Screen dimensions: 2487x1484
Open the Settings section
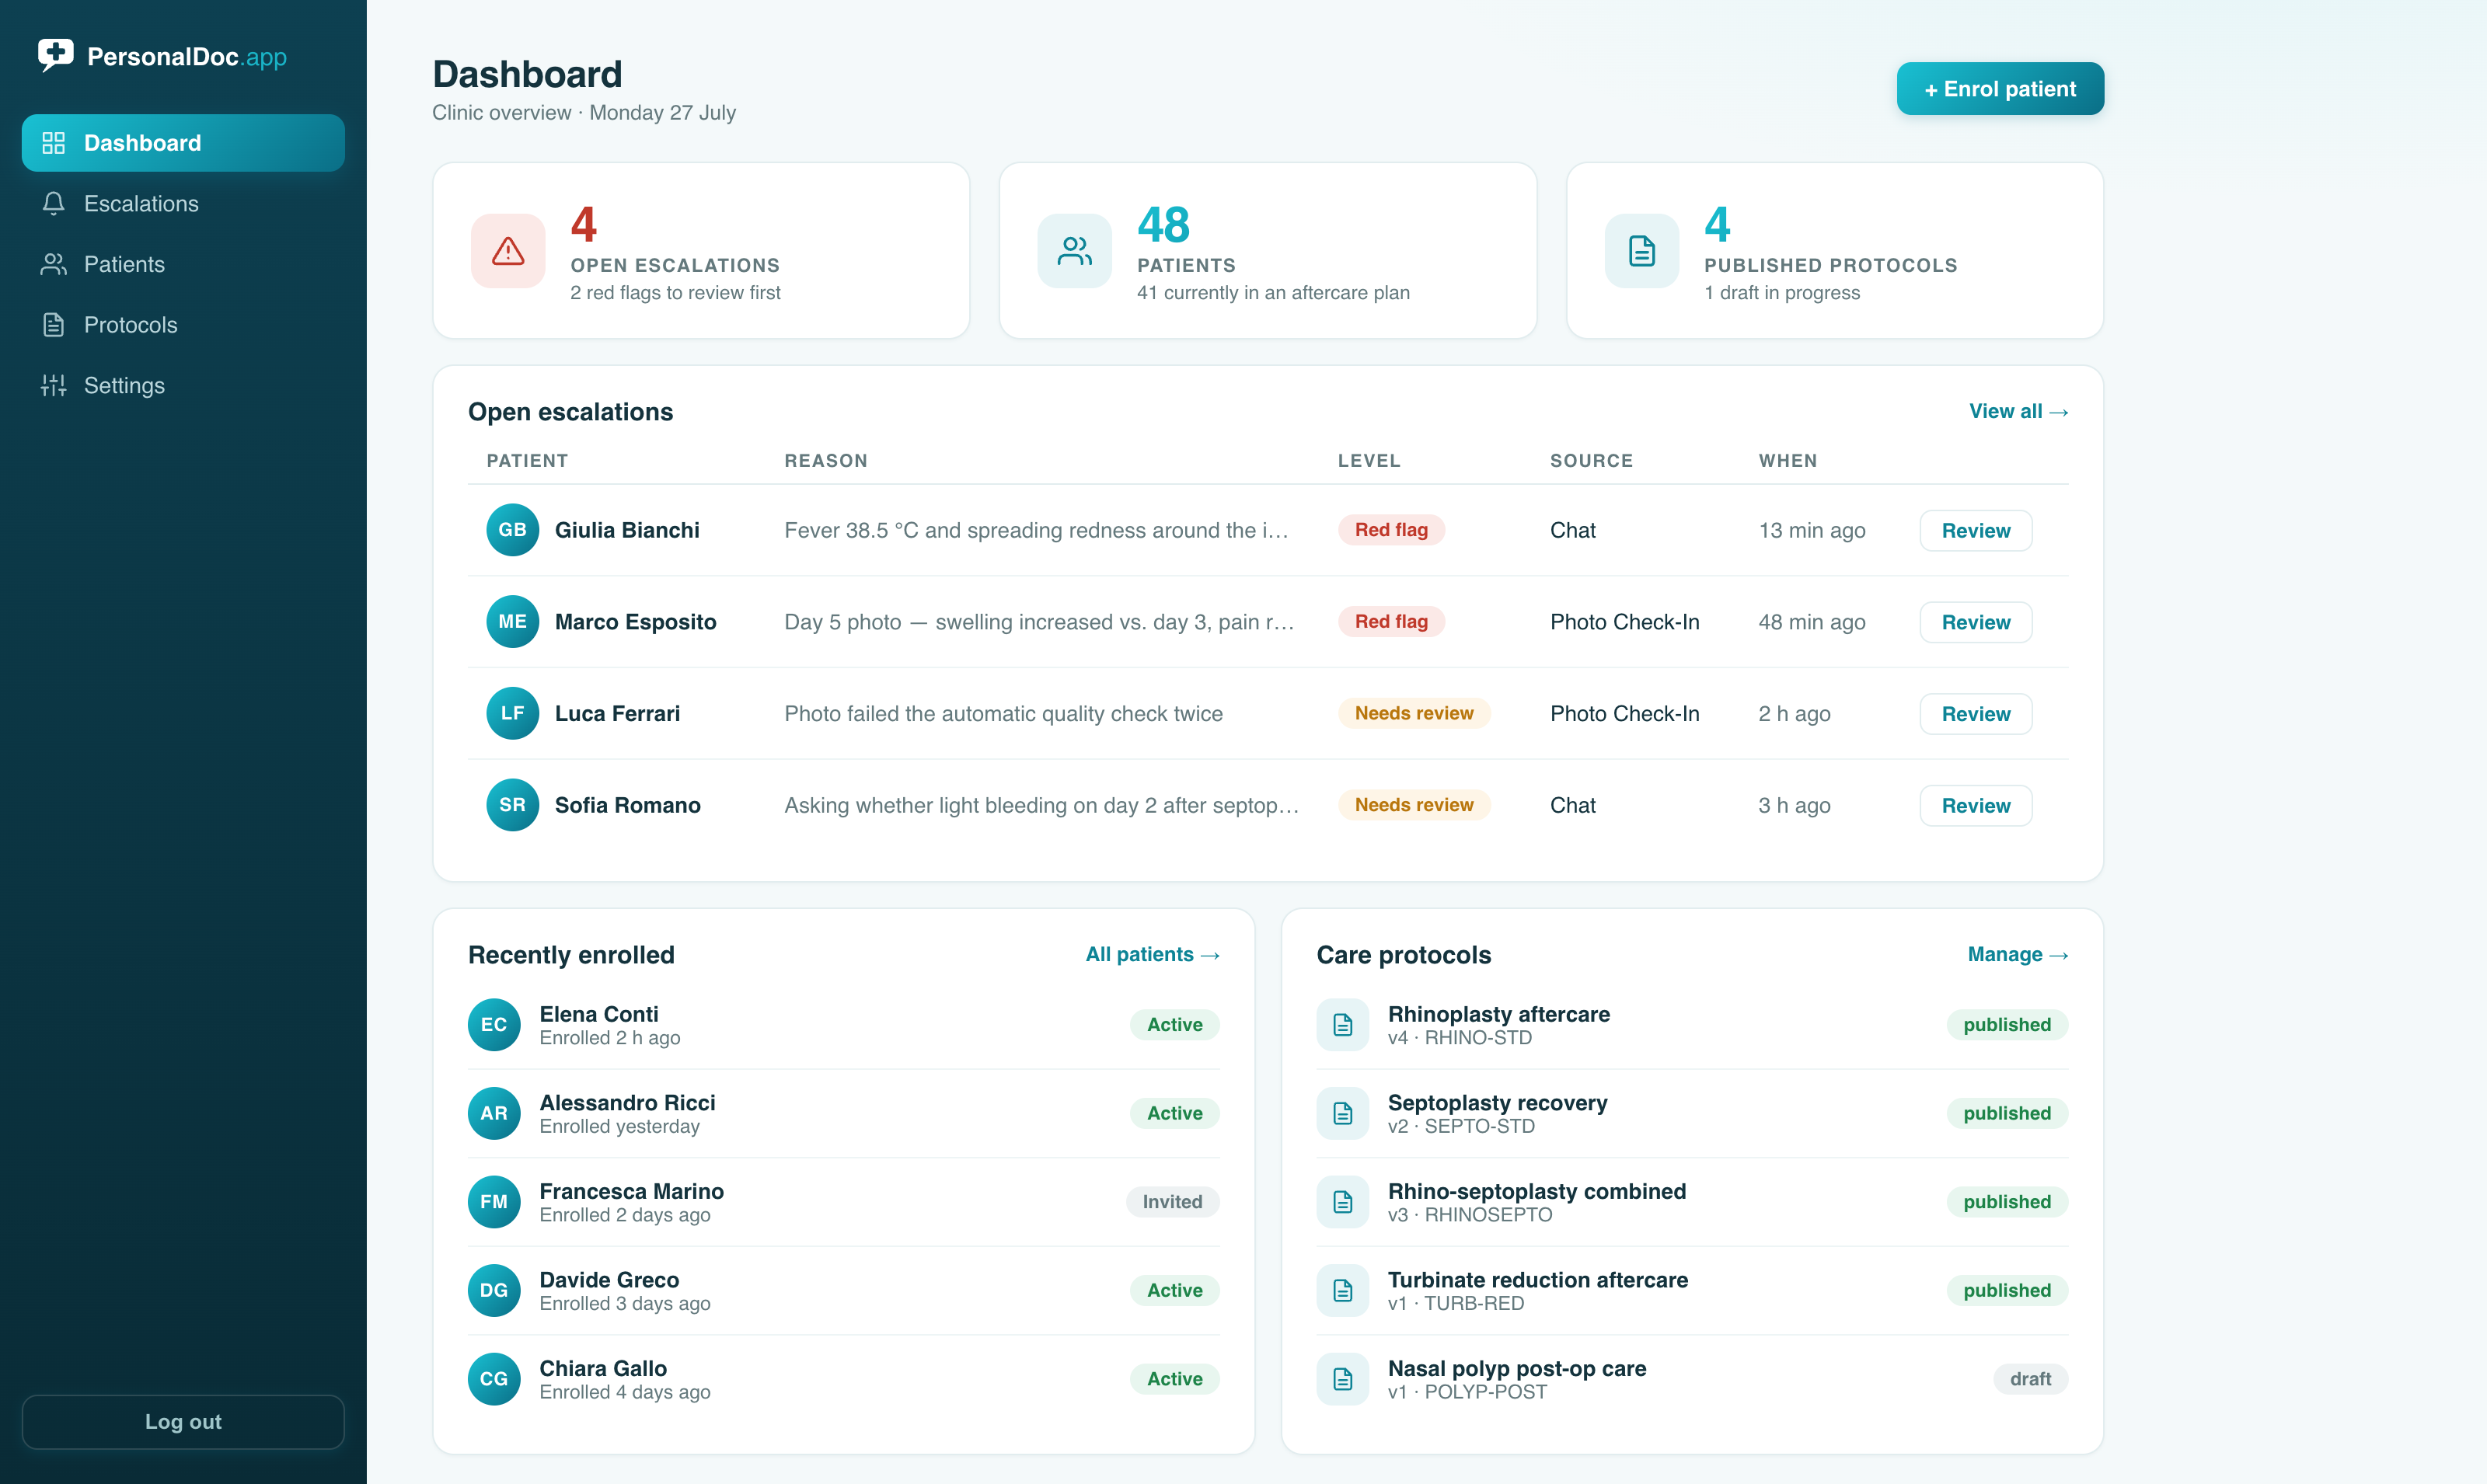pyautogui.click(x=183, y=385)
